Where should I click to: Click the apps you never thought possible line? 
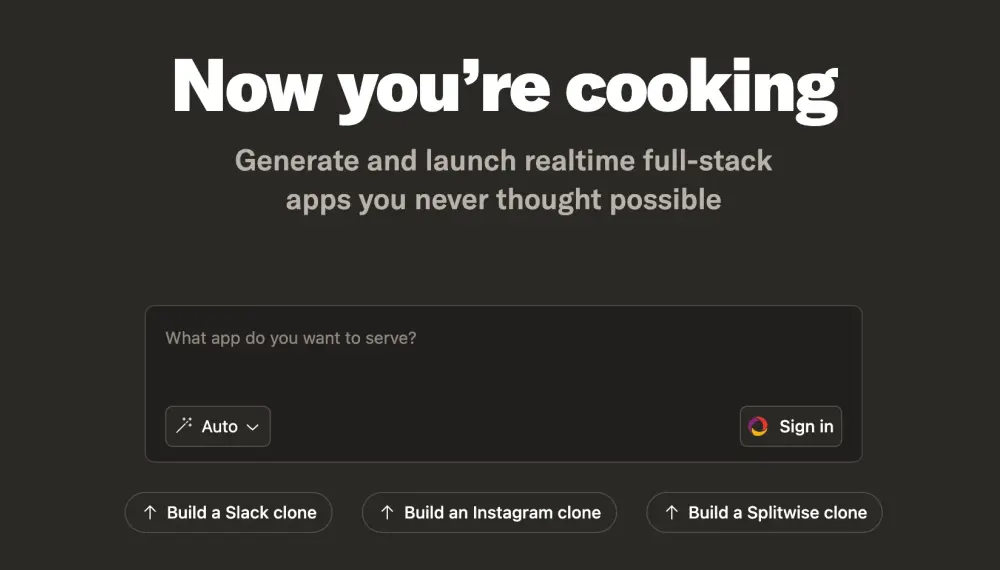pyautogui.click(x=503, y=200)
